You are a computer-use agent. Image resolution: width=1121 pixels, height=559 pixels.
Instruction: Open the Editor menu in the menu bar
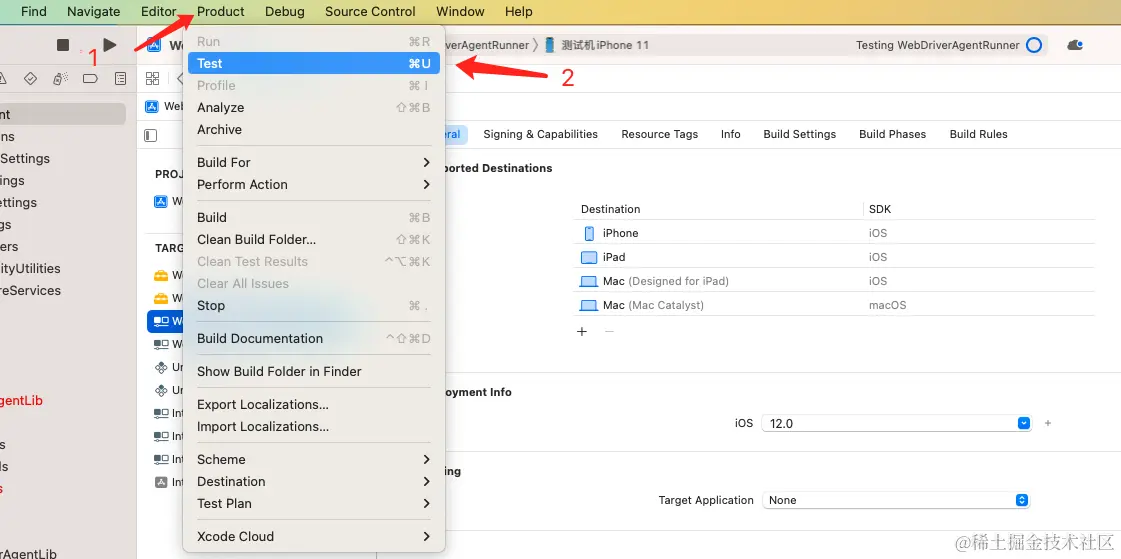point(159,11)
